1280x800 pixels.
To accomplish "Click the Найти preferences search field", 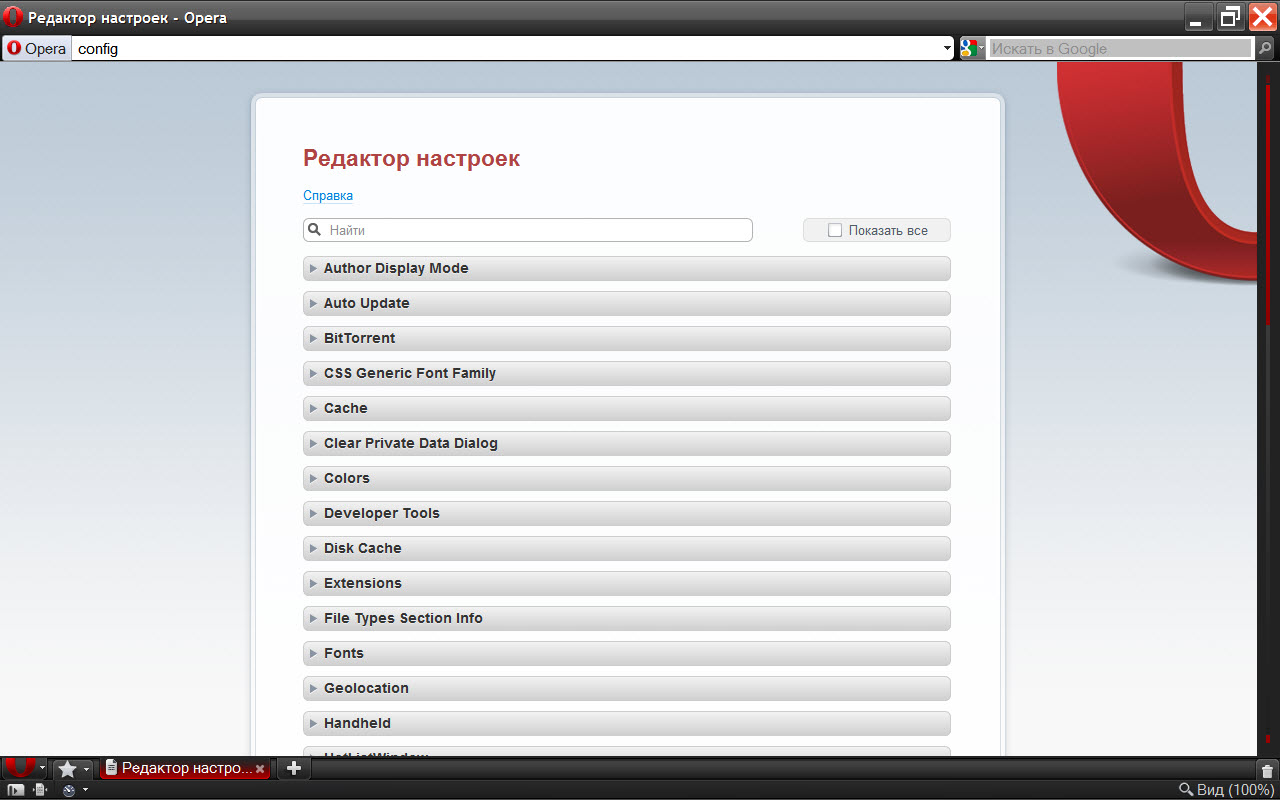I will point(528,230).
